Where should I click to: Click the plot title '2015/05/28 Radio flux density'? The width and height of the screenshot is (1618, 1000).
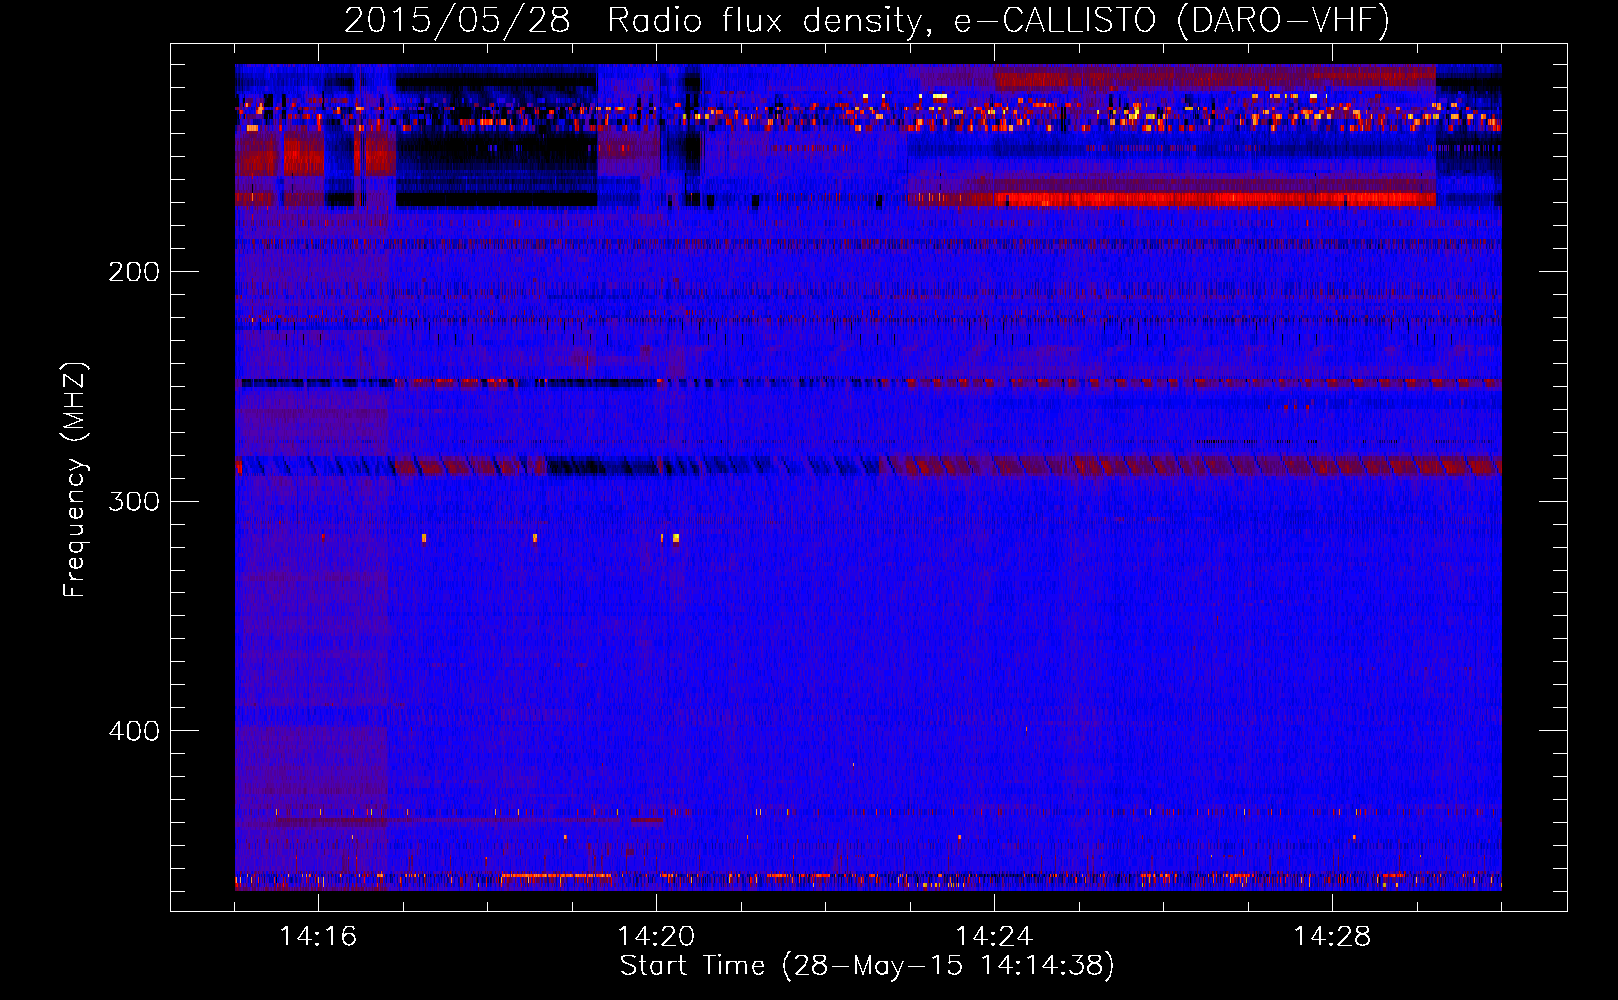[x=633, y=21]
